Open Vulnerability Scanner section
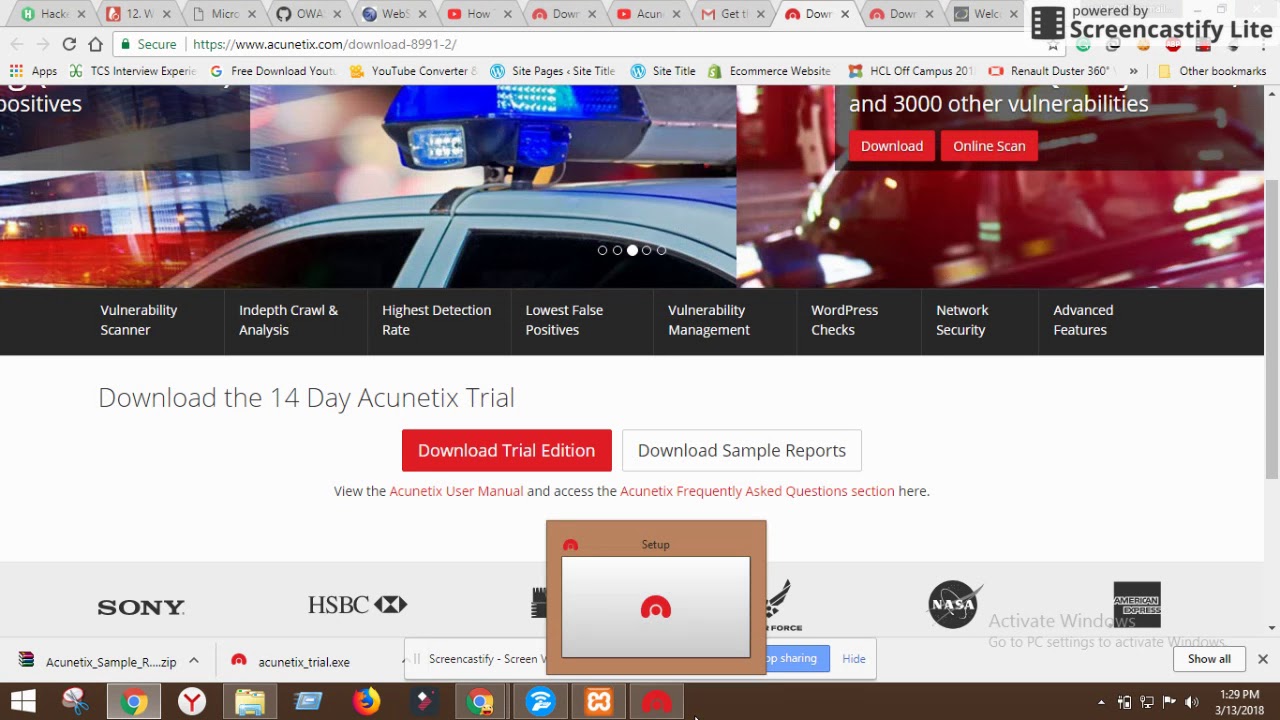The height and width of the screenshot is (720, 1280). [x=139, y=320]
